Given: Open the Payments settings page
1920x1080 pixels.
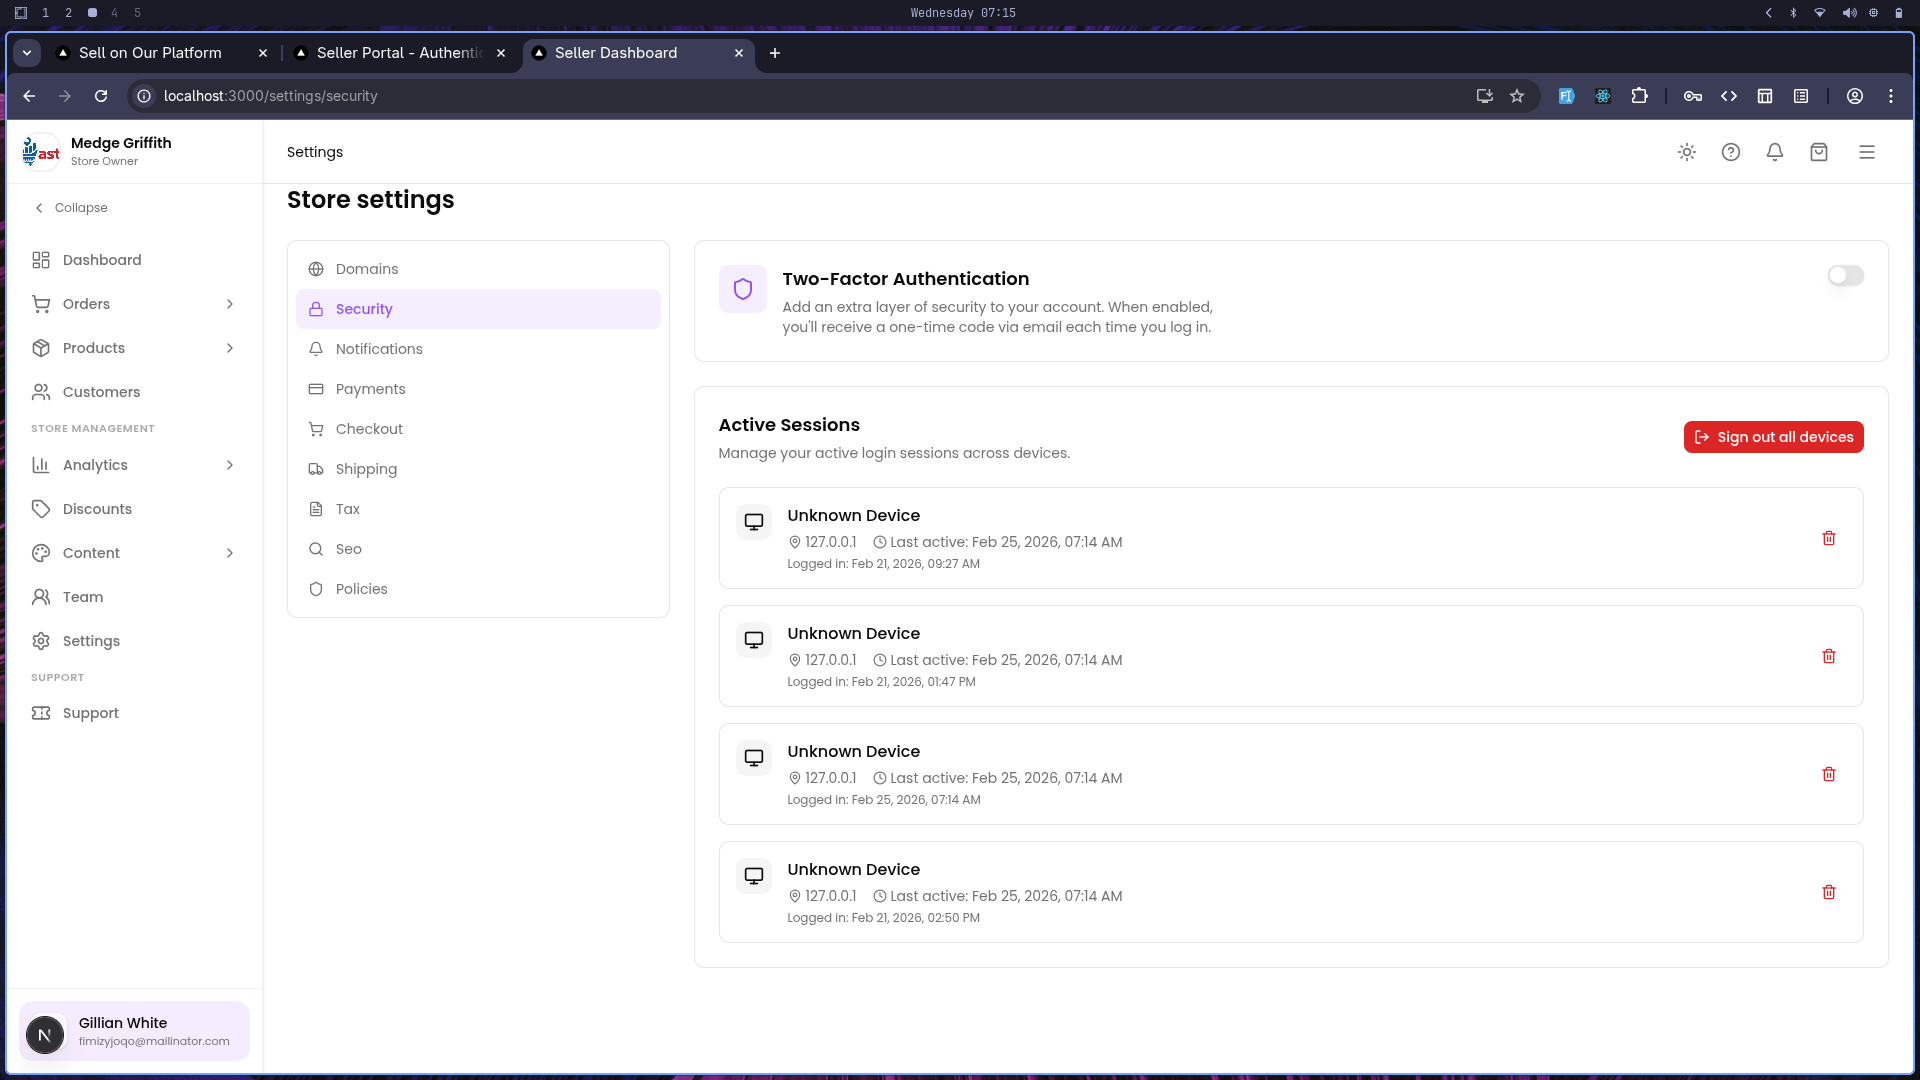Looking at the screenshot, I should 371,389.
